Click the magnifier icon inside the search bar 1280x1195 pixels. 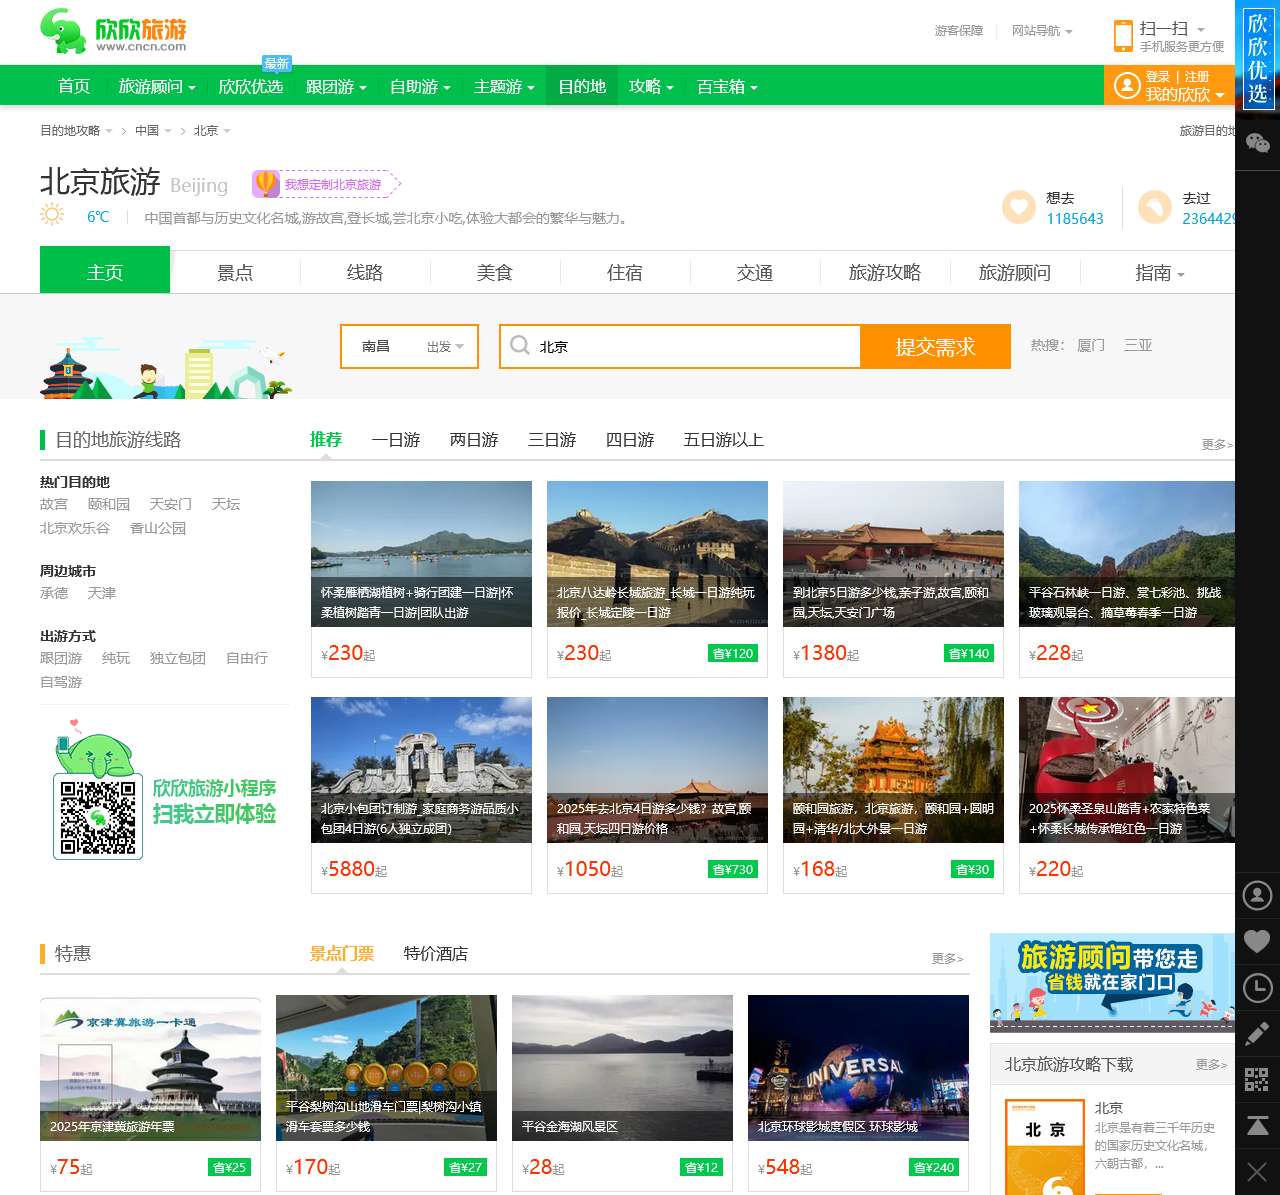coord(520,345)
